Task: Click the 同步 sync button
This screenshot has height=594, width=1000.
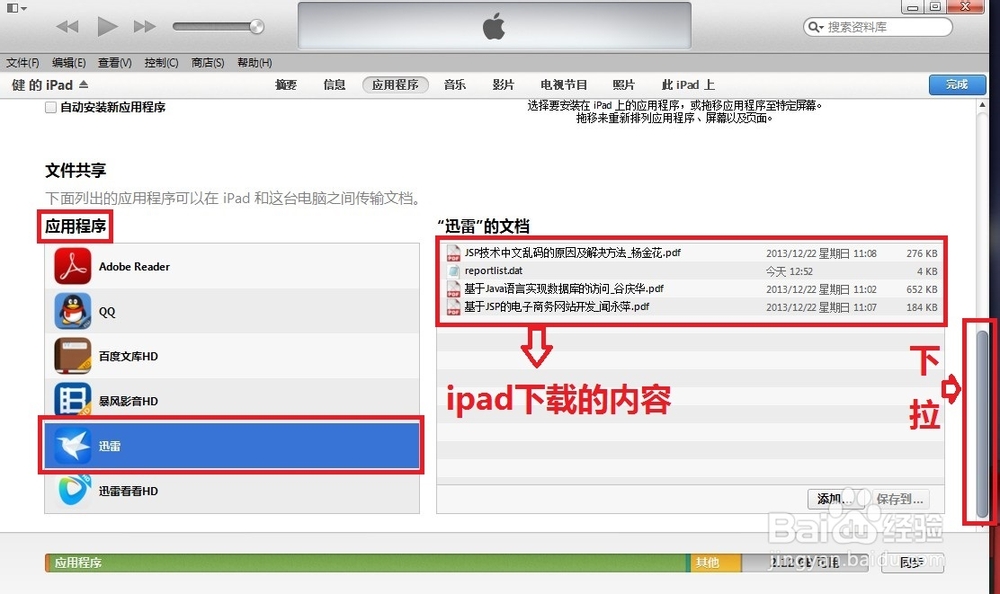Action: click(913, 562)
